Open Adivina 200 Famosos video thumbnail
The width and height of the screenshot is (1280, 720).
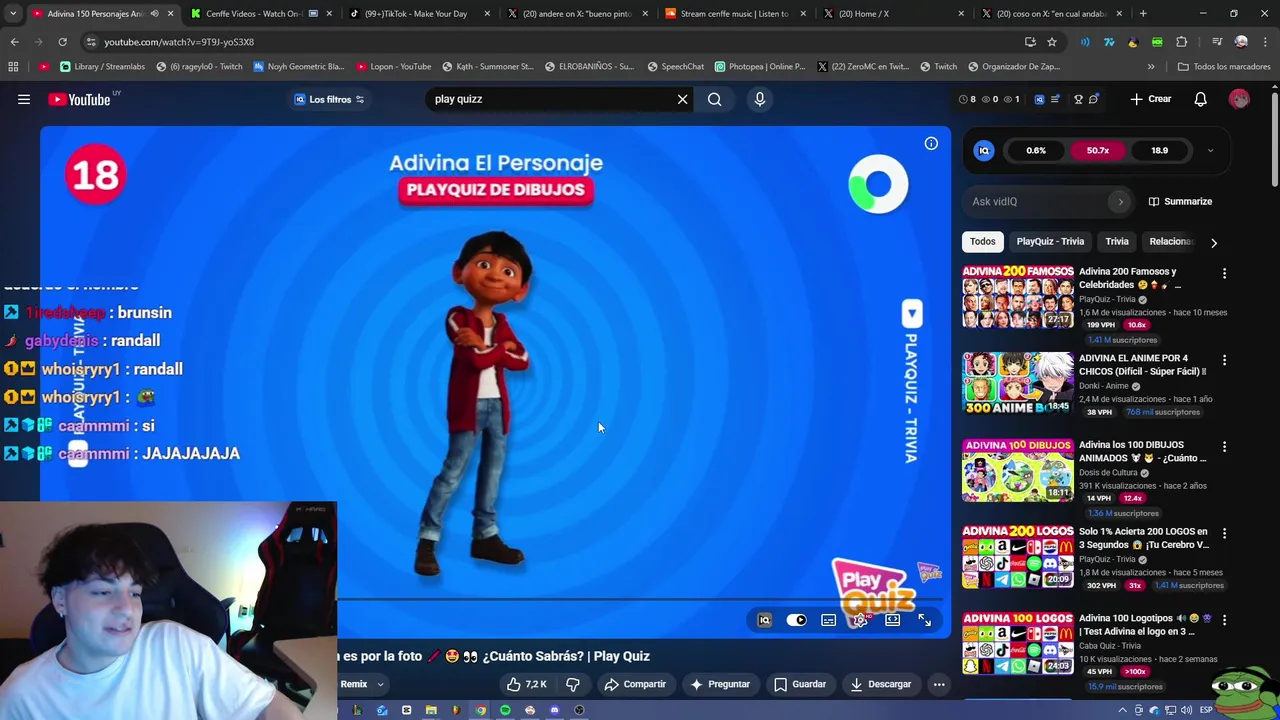pos(1017,297)
